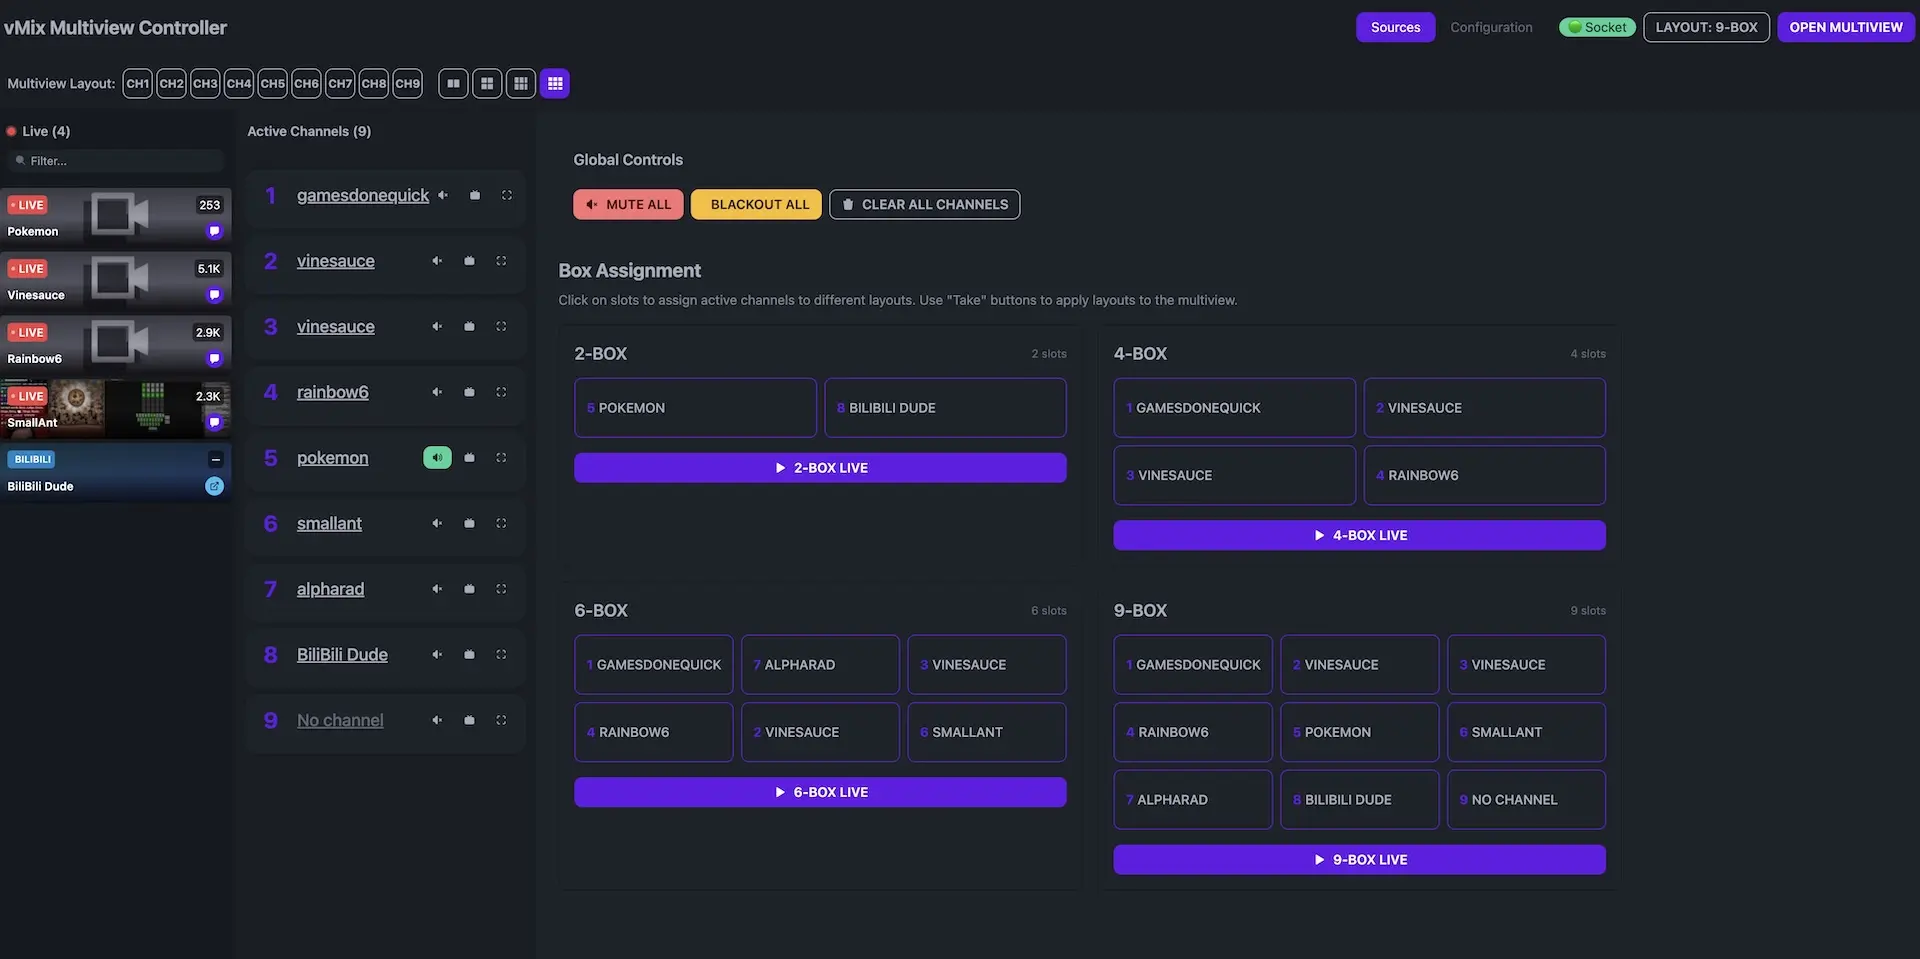Toggle the CH3 multiview layout button
Image resolution: width=1920 pixels, height=959 pixels.
point(205,84)
